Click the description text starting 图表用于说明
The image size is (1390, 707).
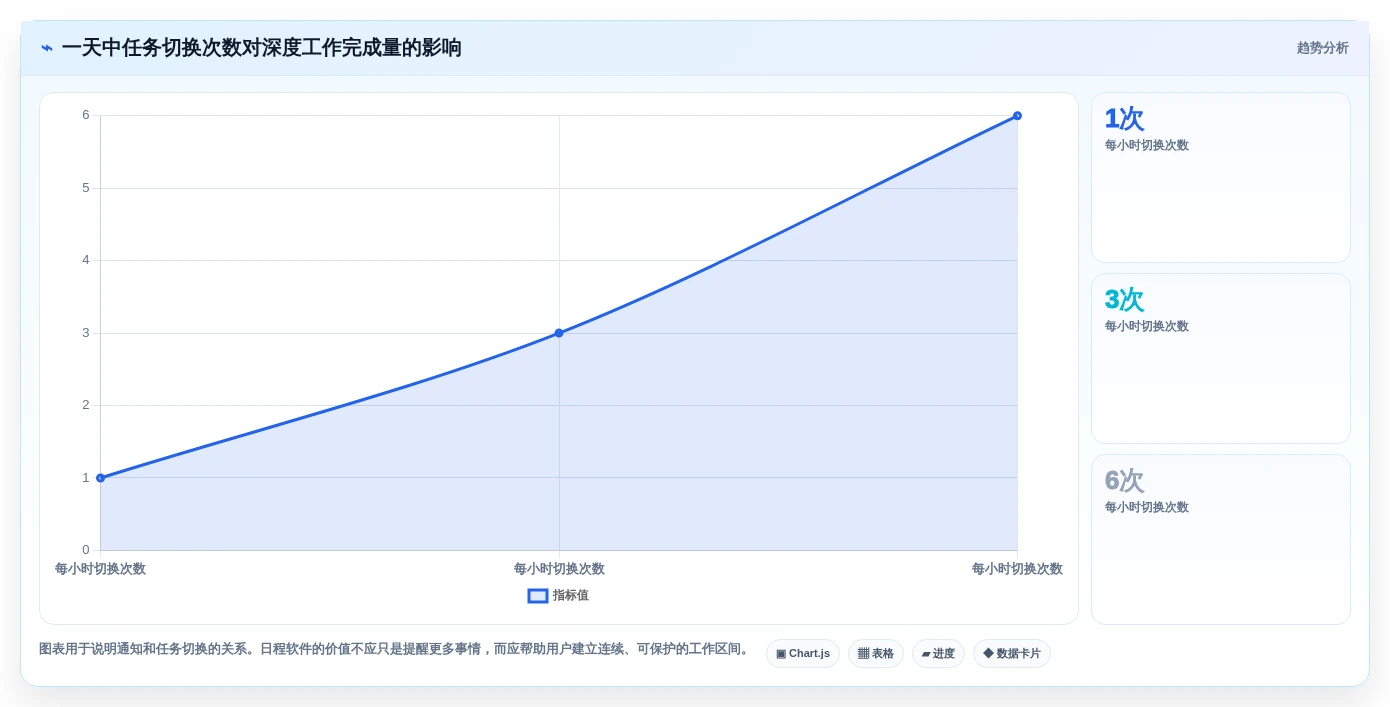click(x=396, y=649)
